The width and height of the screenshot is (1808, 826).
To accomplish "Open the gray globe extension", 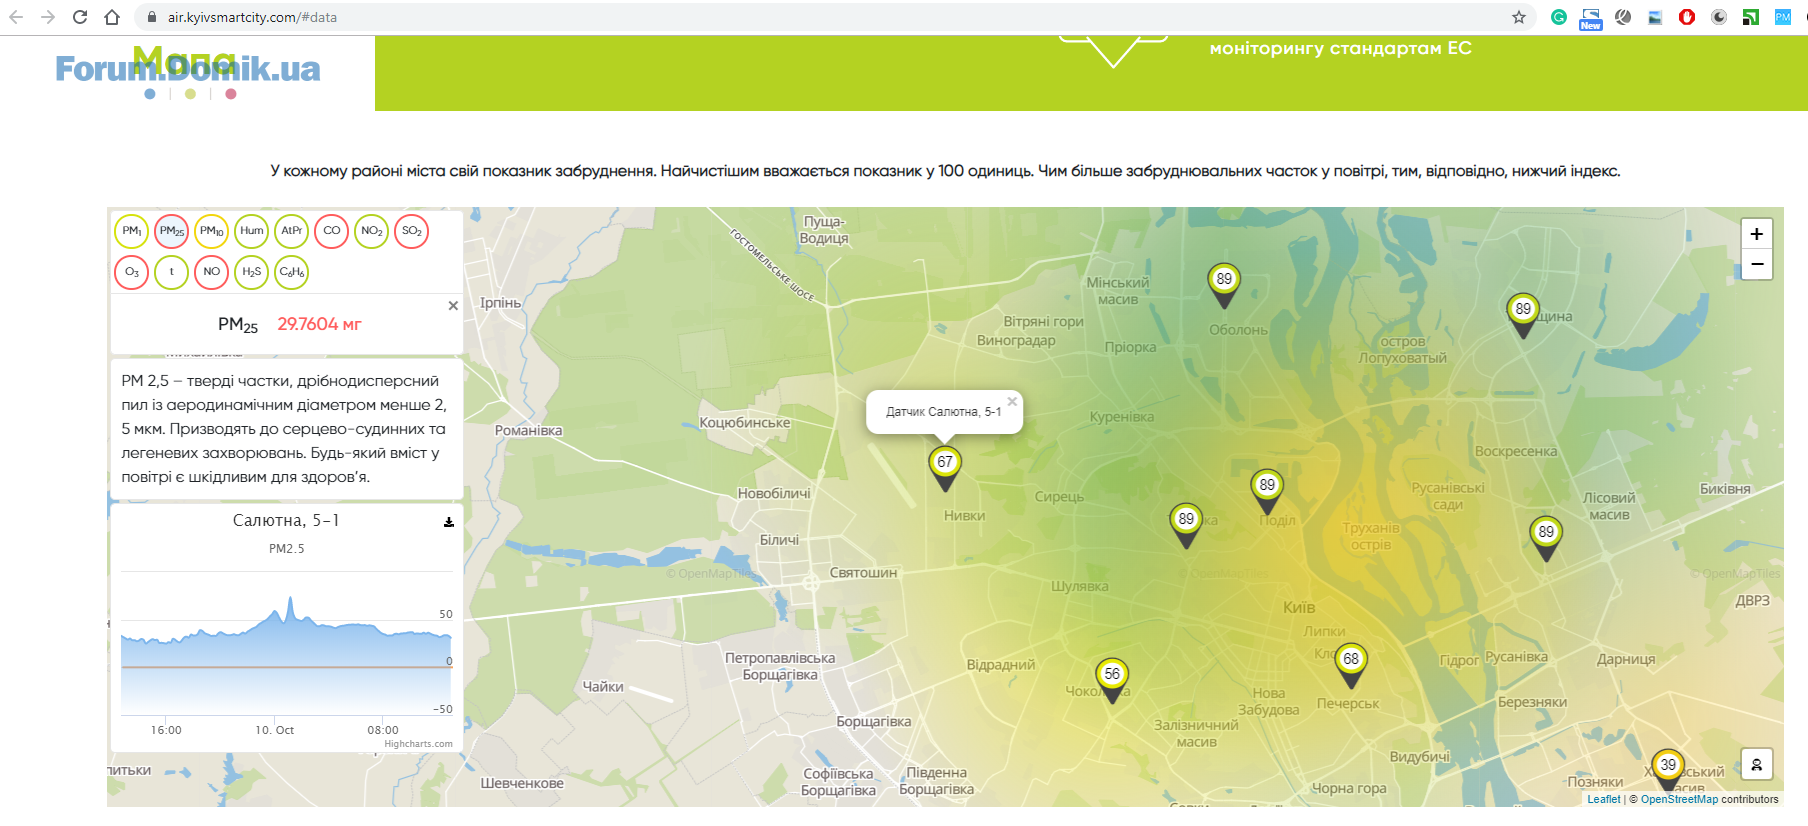I will [x=1623, y=17].
